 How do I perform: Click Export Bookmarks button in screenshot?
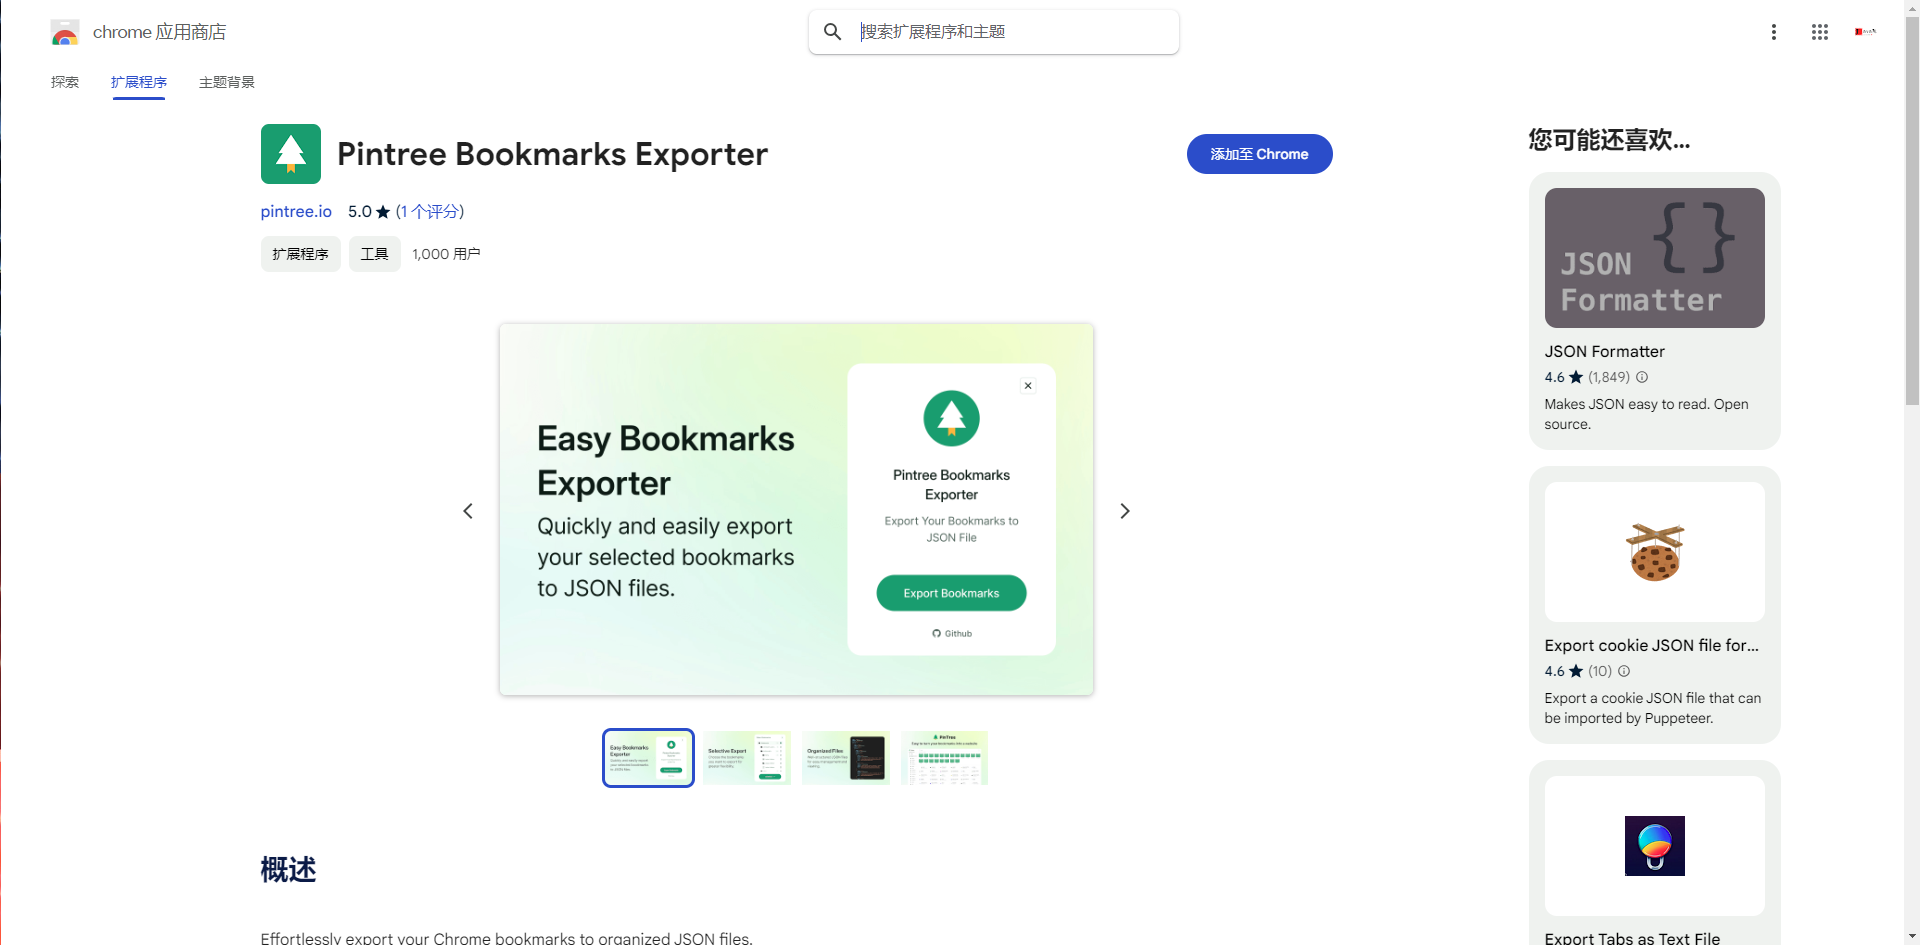pyautogui.click(x=951, y=593)
